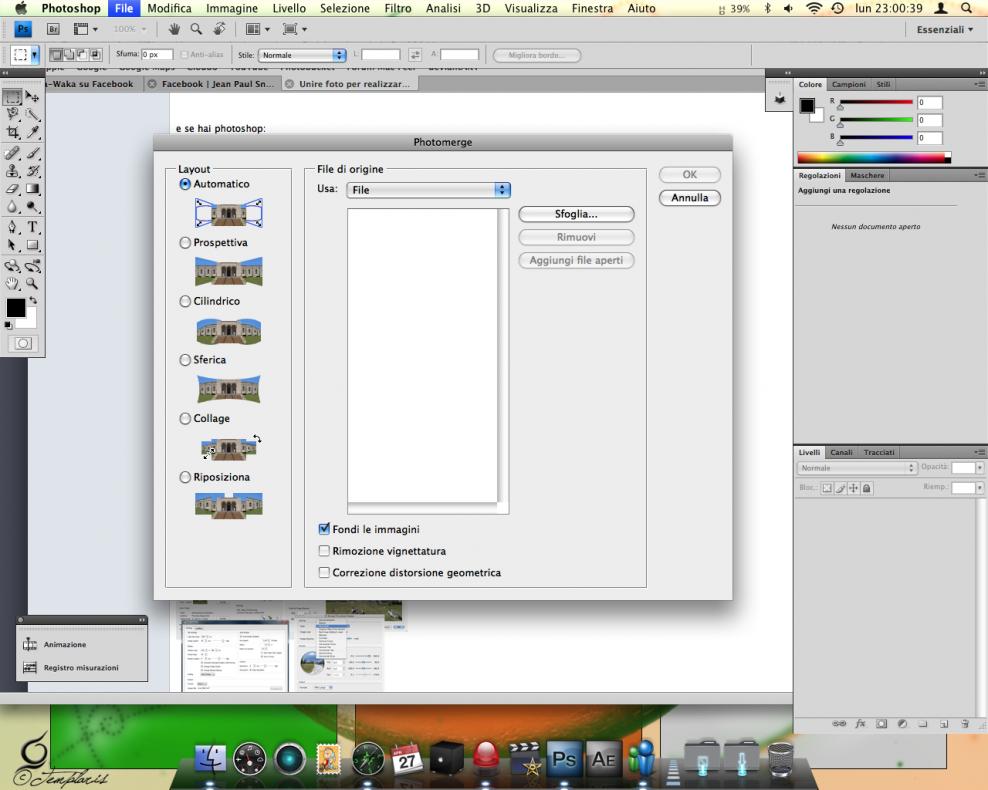
Task: Click the layer styles fx icon
Action: click(x=860, y=724)
